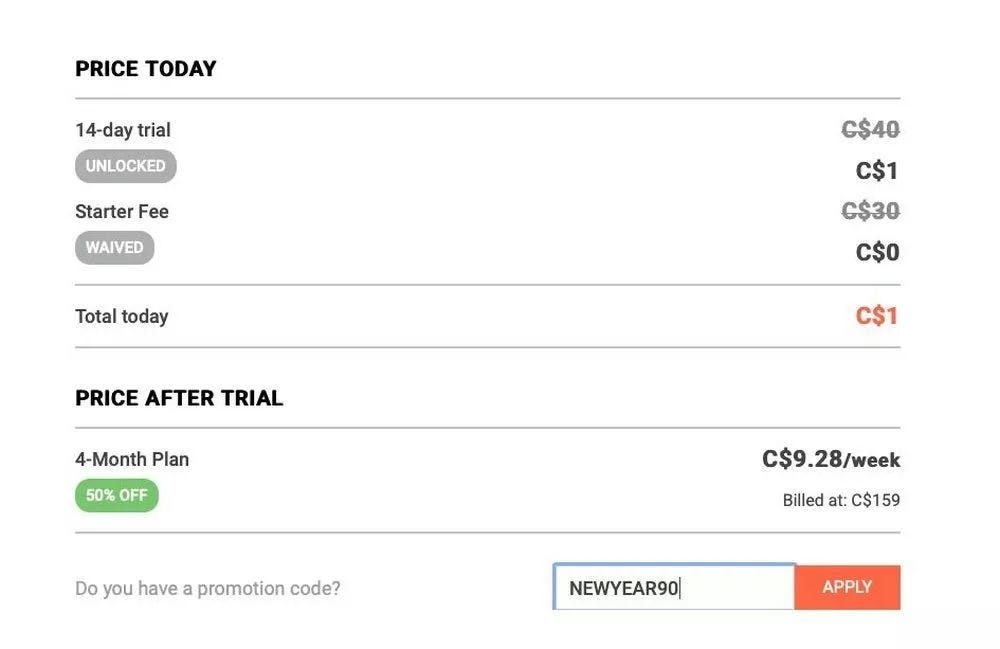This screenshot has width=1000, height=649.
Task: Click the C$0 waived fee amount
Action: click(878, 252)
